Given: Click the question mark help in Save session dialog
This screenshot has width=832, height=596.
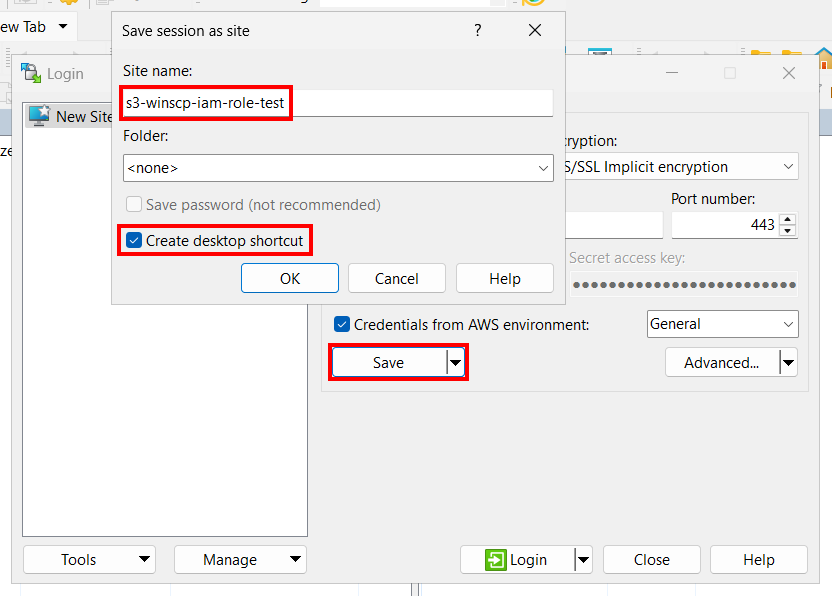Looking at the screenshot, I should 478,30.
